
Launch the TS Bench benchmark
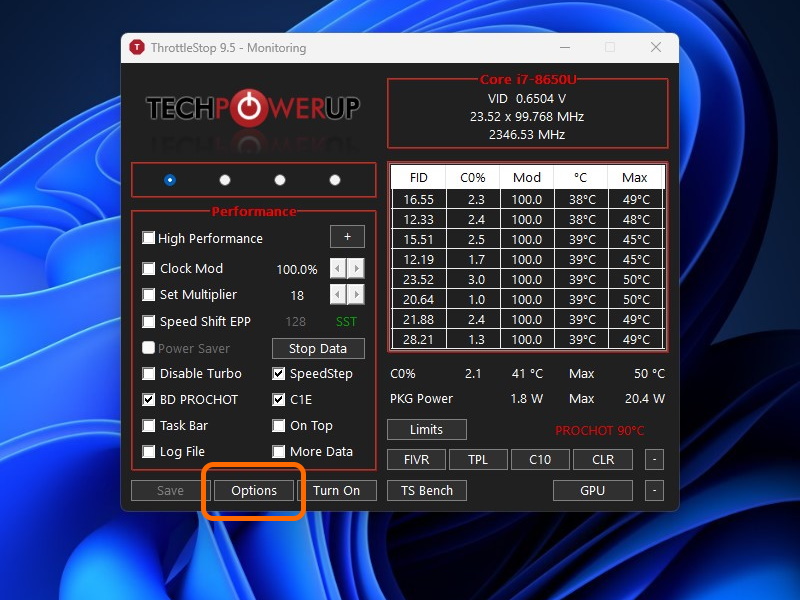click(426, 490)
